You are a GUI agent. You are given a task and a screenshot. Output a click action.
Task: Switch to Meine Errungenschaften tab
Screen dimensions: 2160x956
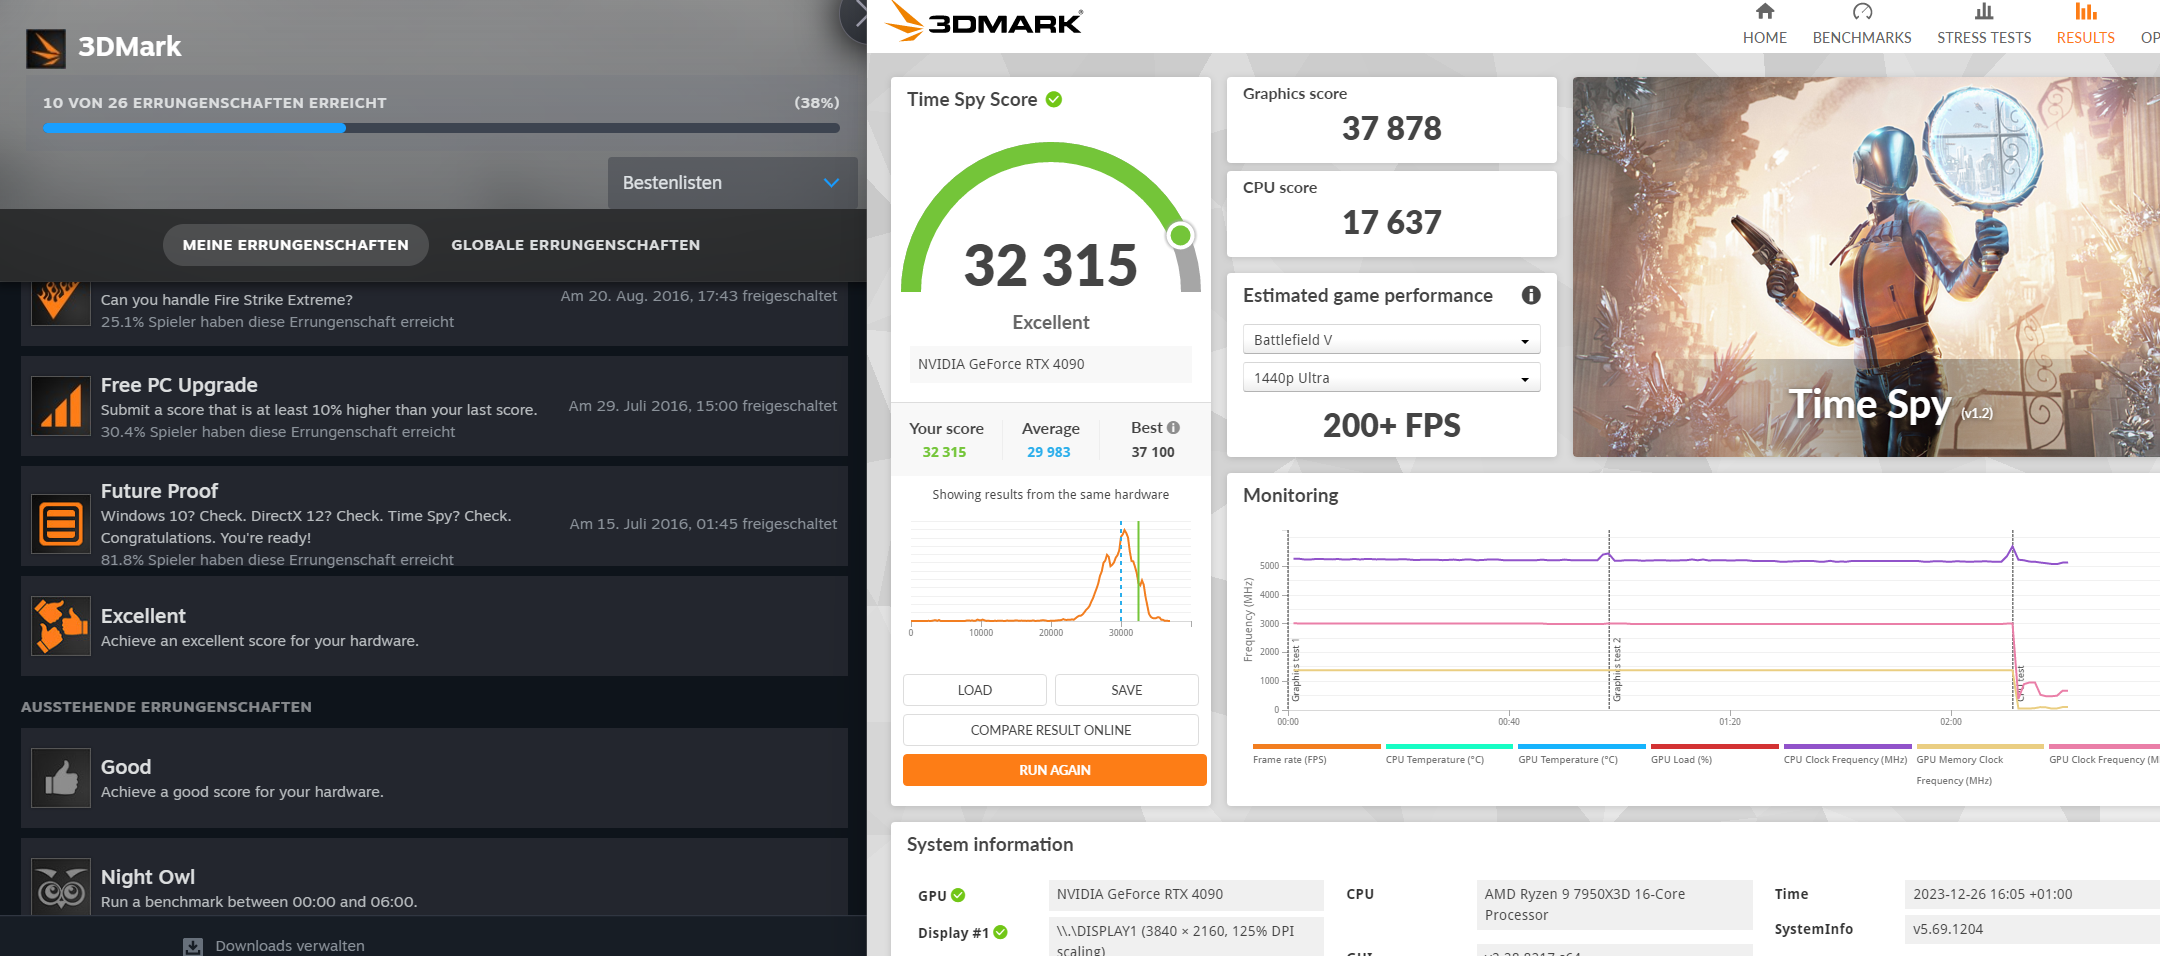[296, 245]
